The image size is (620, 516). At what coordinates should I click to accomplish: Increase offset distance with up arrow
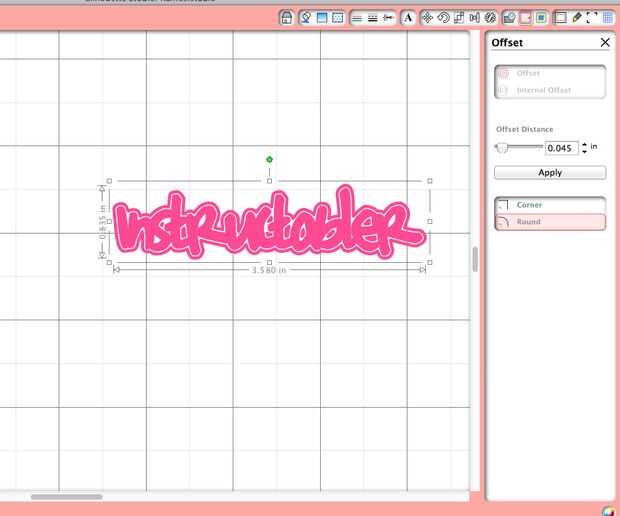(x=584, y=144)
